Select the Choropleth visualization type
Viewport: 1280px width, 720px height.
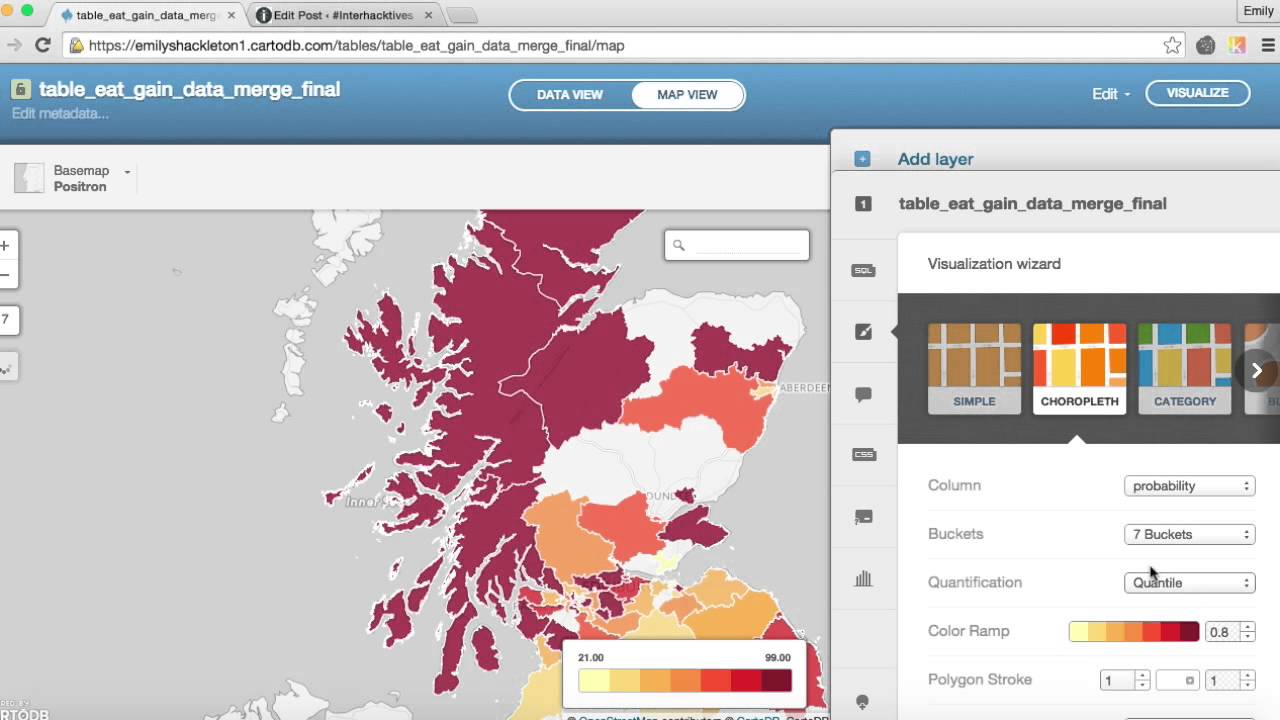tap(1079, 368)
